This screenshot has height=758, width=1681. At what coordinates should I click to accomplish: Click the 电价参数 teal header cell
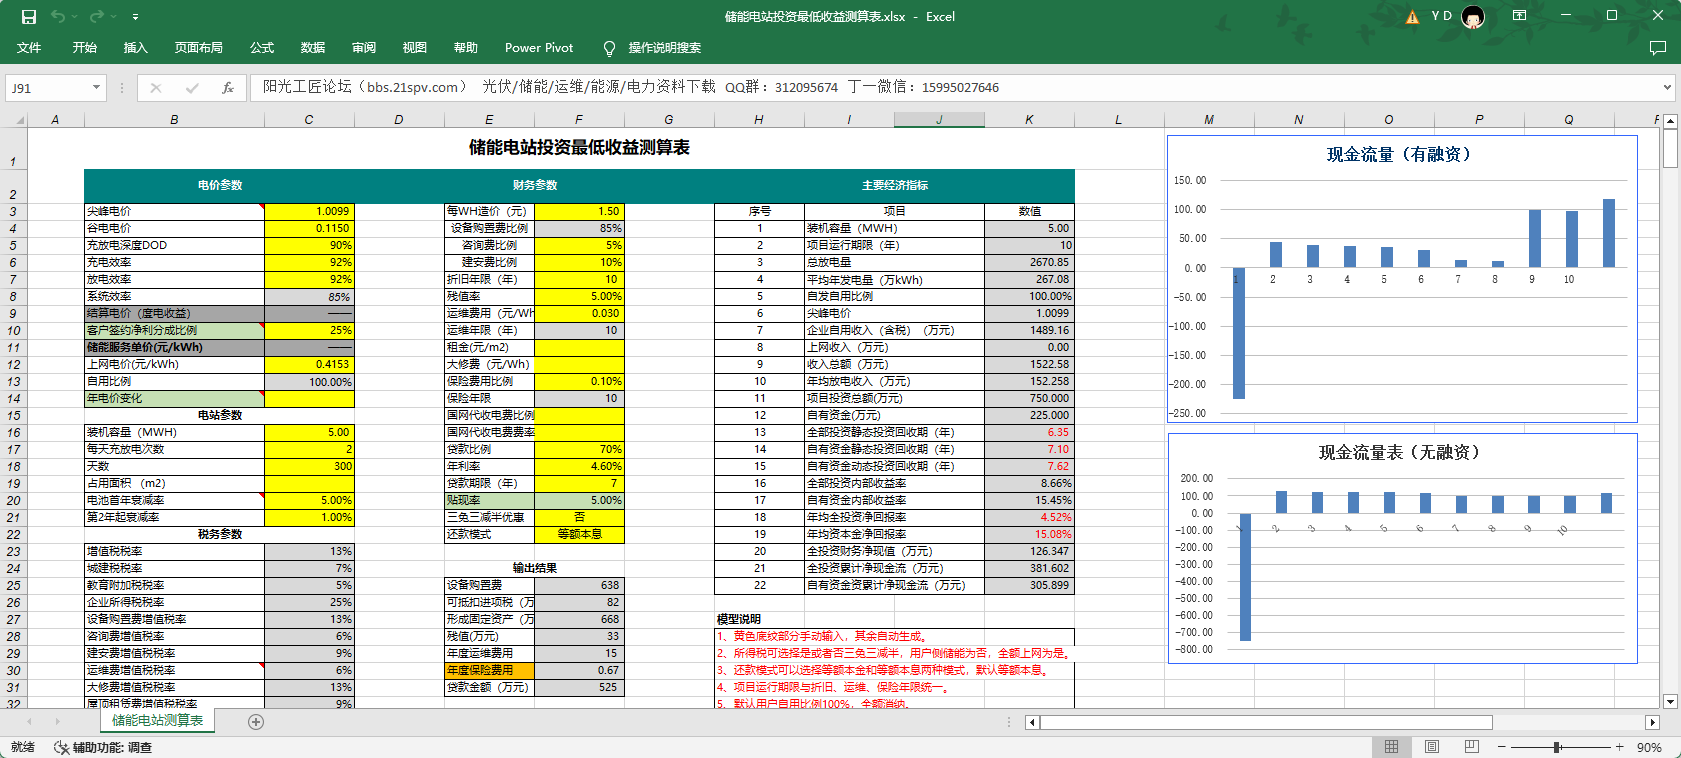[220, 185]
